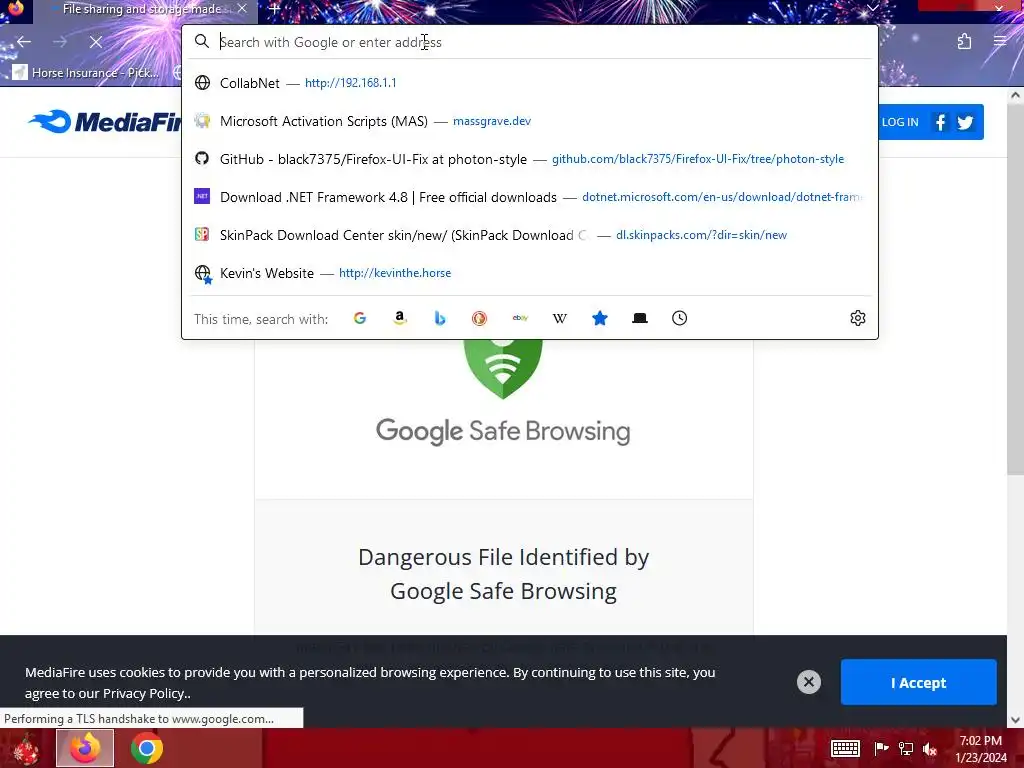Select CollabNet 192.168.1.1 suggestion
The width and height of the screenshot is (1024, 768).
[x=530, y=83]
